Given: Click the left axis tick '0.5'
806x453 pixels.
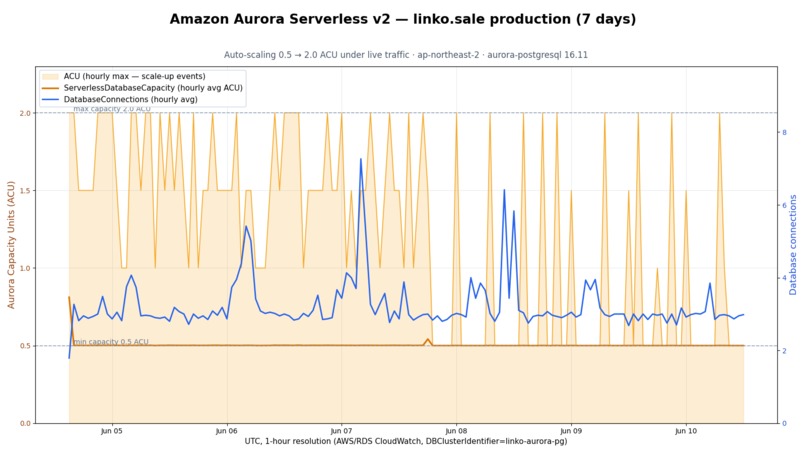Looking at the screenshot, I should point(25,346).
